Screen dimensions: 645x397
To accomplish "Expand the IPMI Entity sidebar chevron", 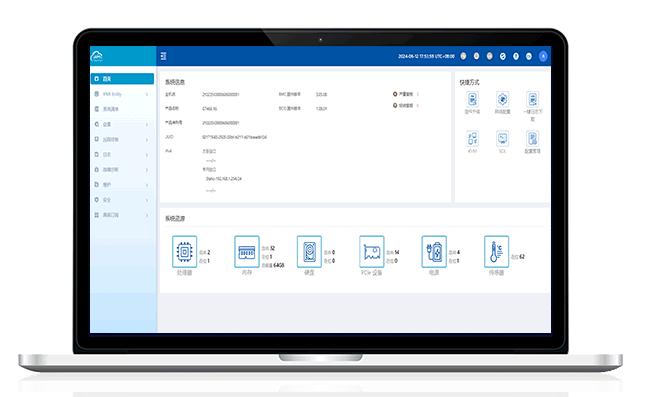I will click(147, 94).
